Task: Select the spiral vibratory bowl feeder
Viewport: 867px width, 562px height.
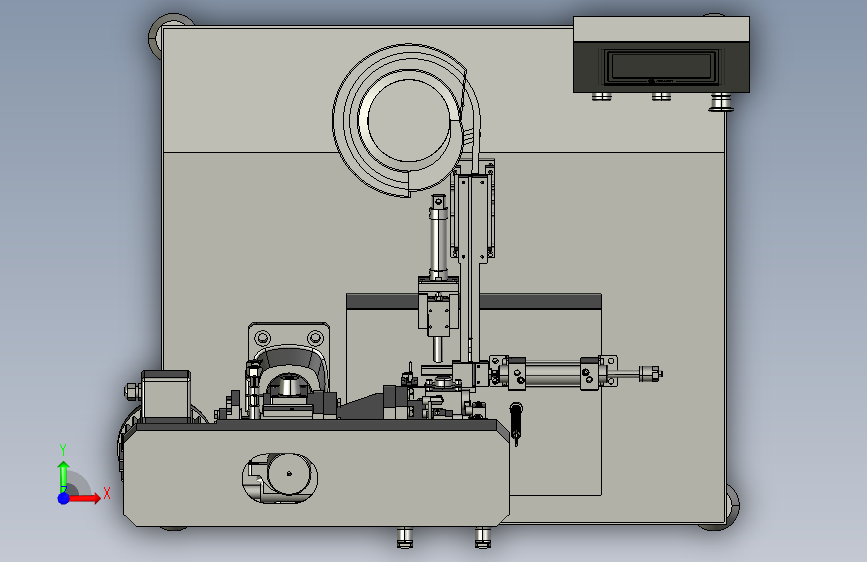Action: point(406,119)
